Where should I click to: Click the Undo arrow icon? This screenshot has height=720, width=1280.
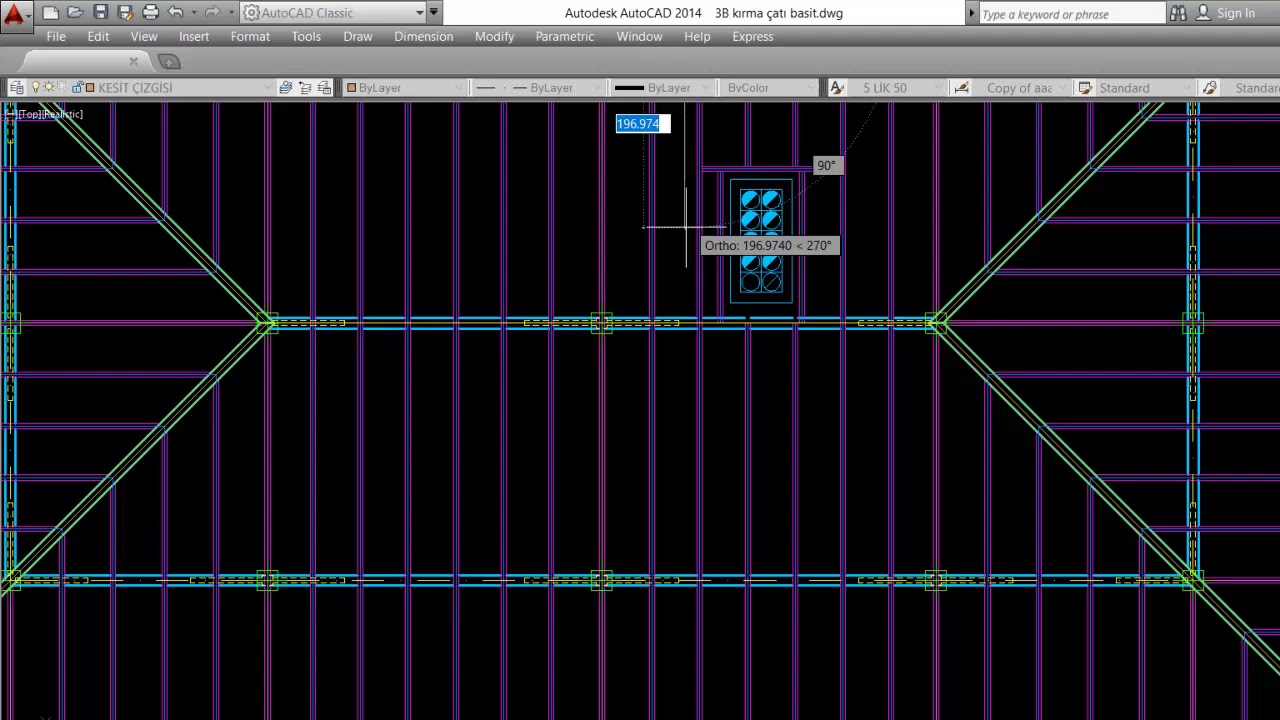(x=176, y=13)
